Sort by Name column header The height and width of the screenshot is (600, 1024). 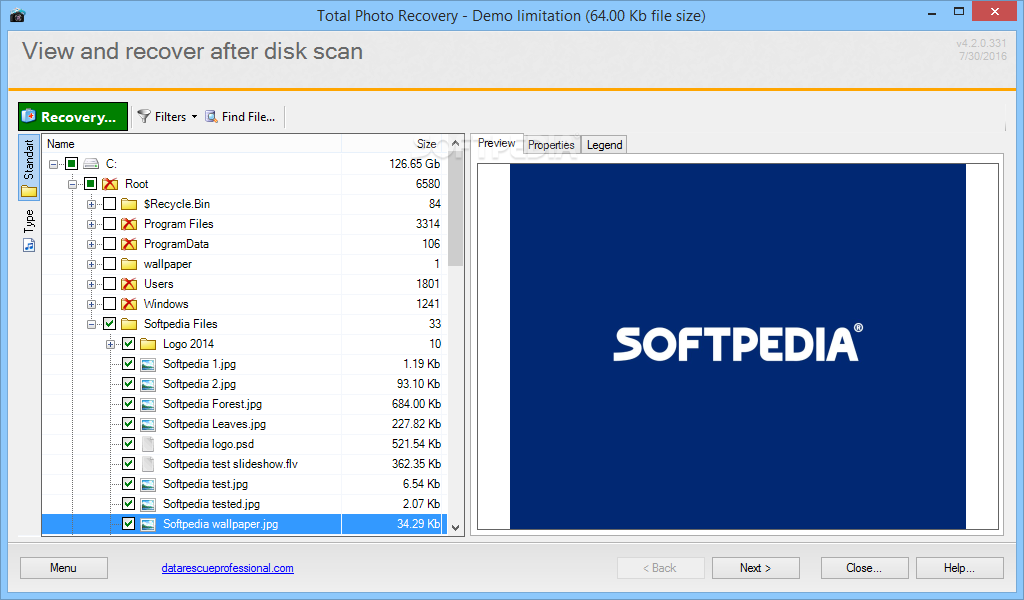click(x=191, y=144)
